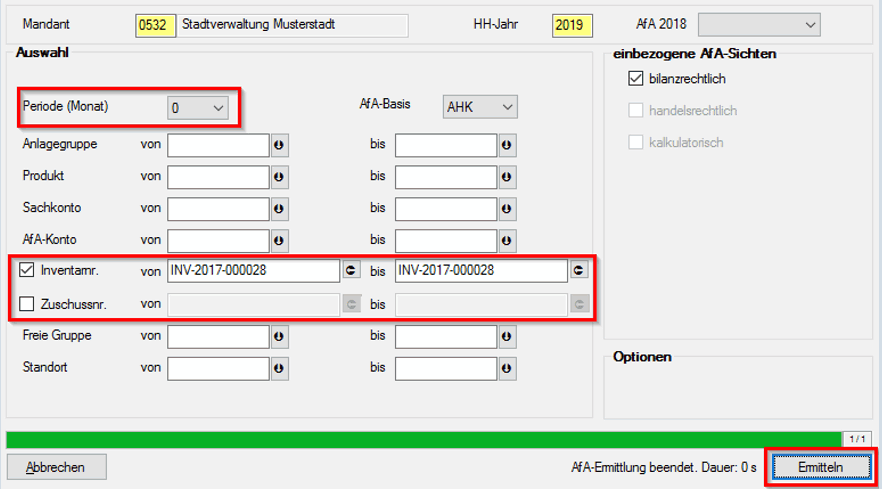Click lookup icon next to Produkt von field
The image size is (882, 489).
(x=280, y=177)
